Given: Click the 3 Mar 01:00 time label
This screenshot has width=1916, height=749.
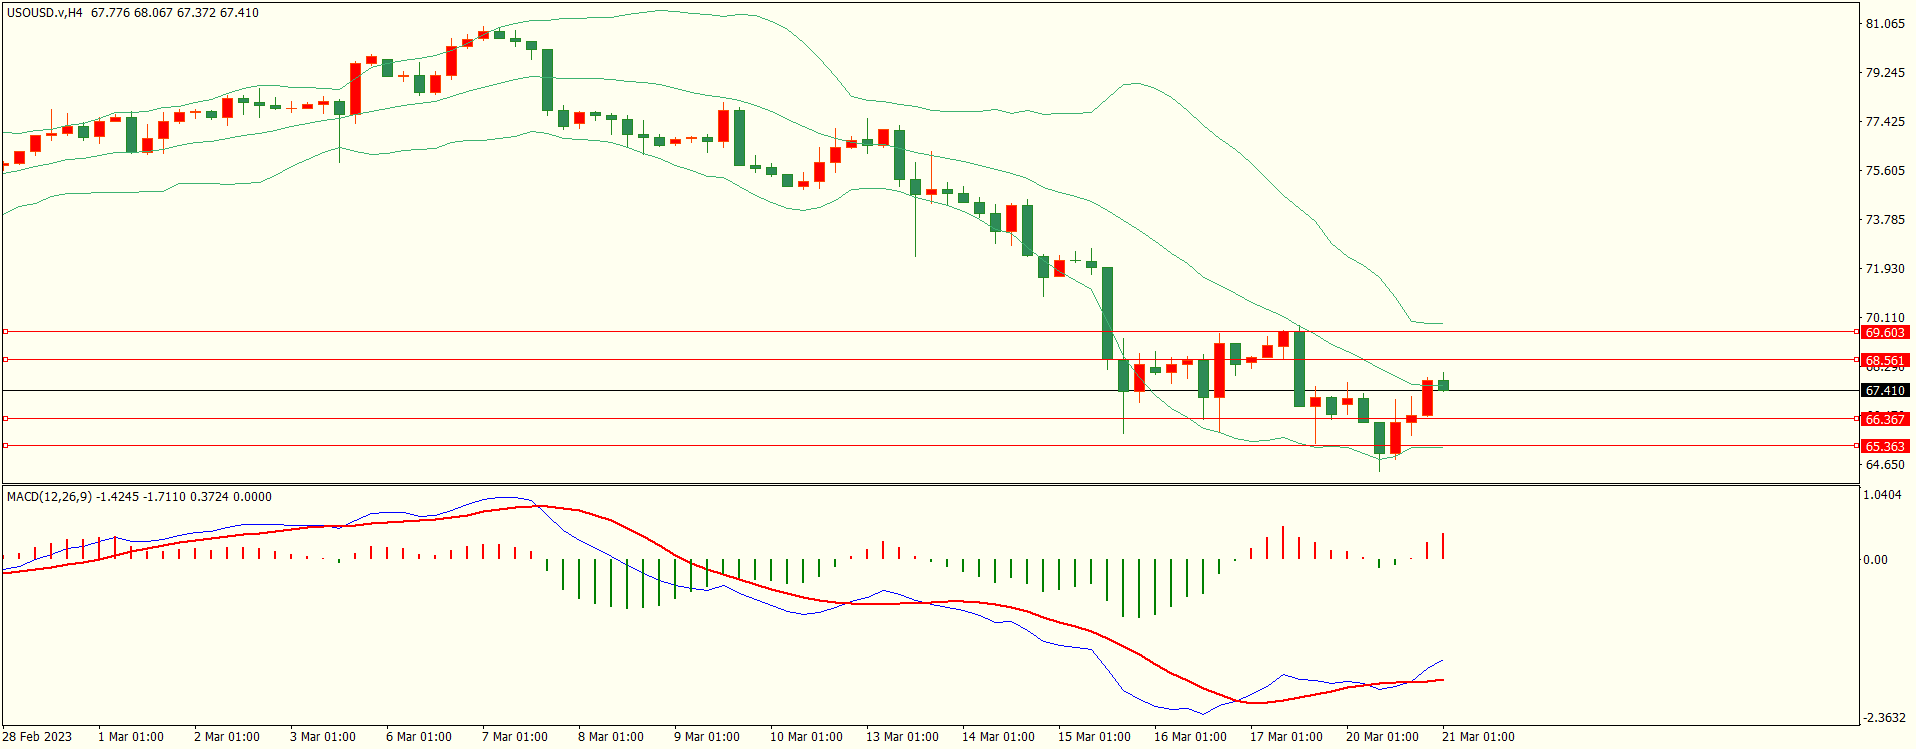Looking at the screenshot, I should (323, 737).
